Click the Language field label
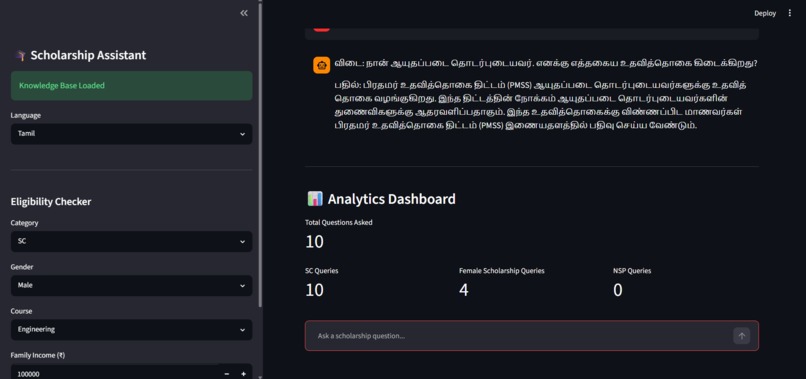 pyautogui.click(x=26, y=115)
